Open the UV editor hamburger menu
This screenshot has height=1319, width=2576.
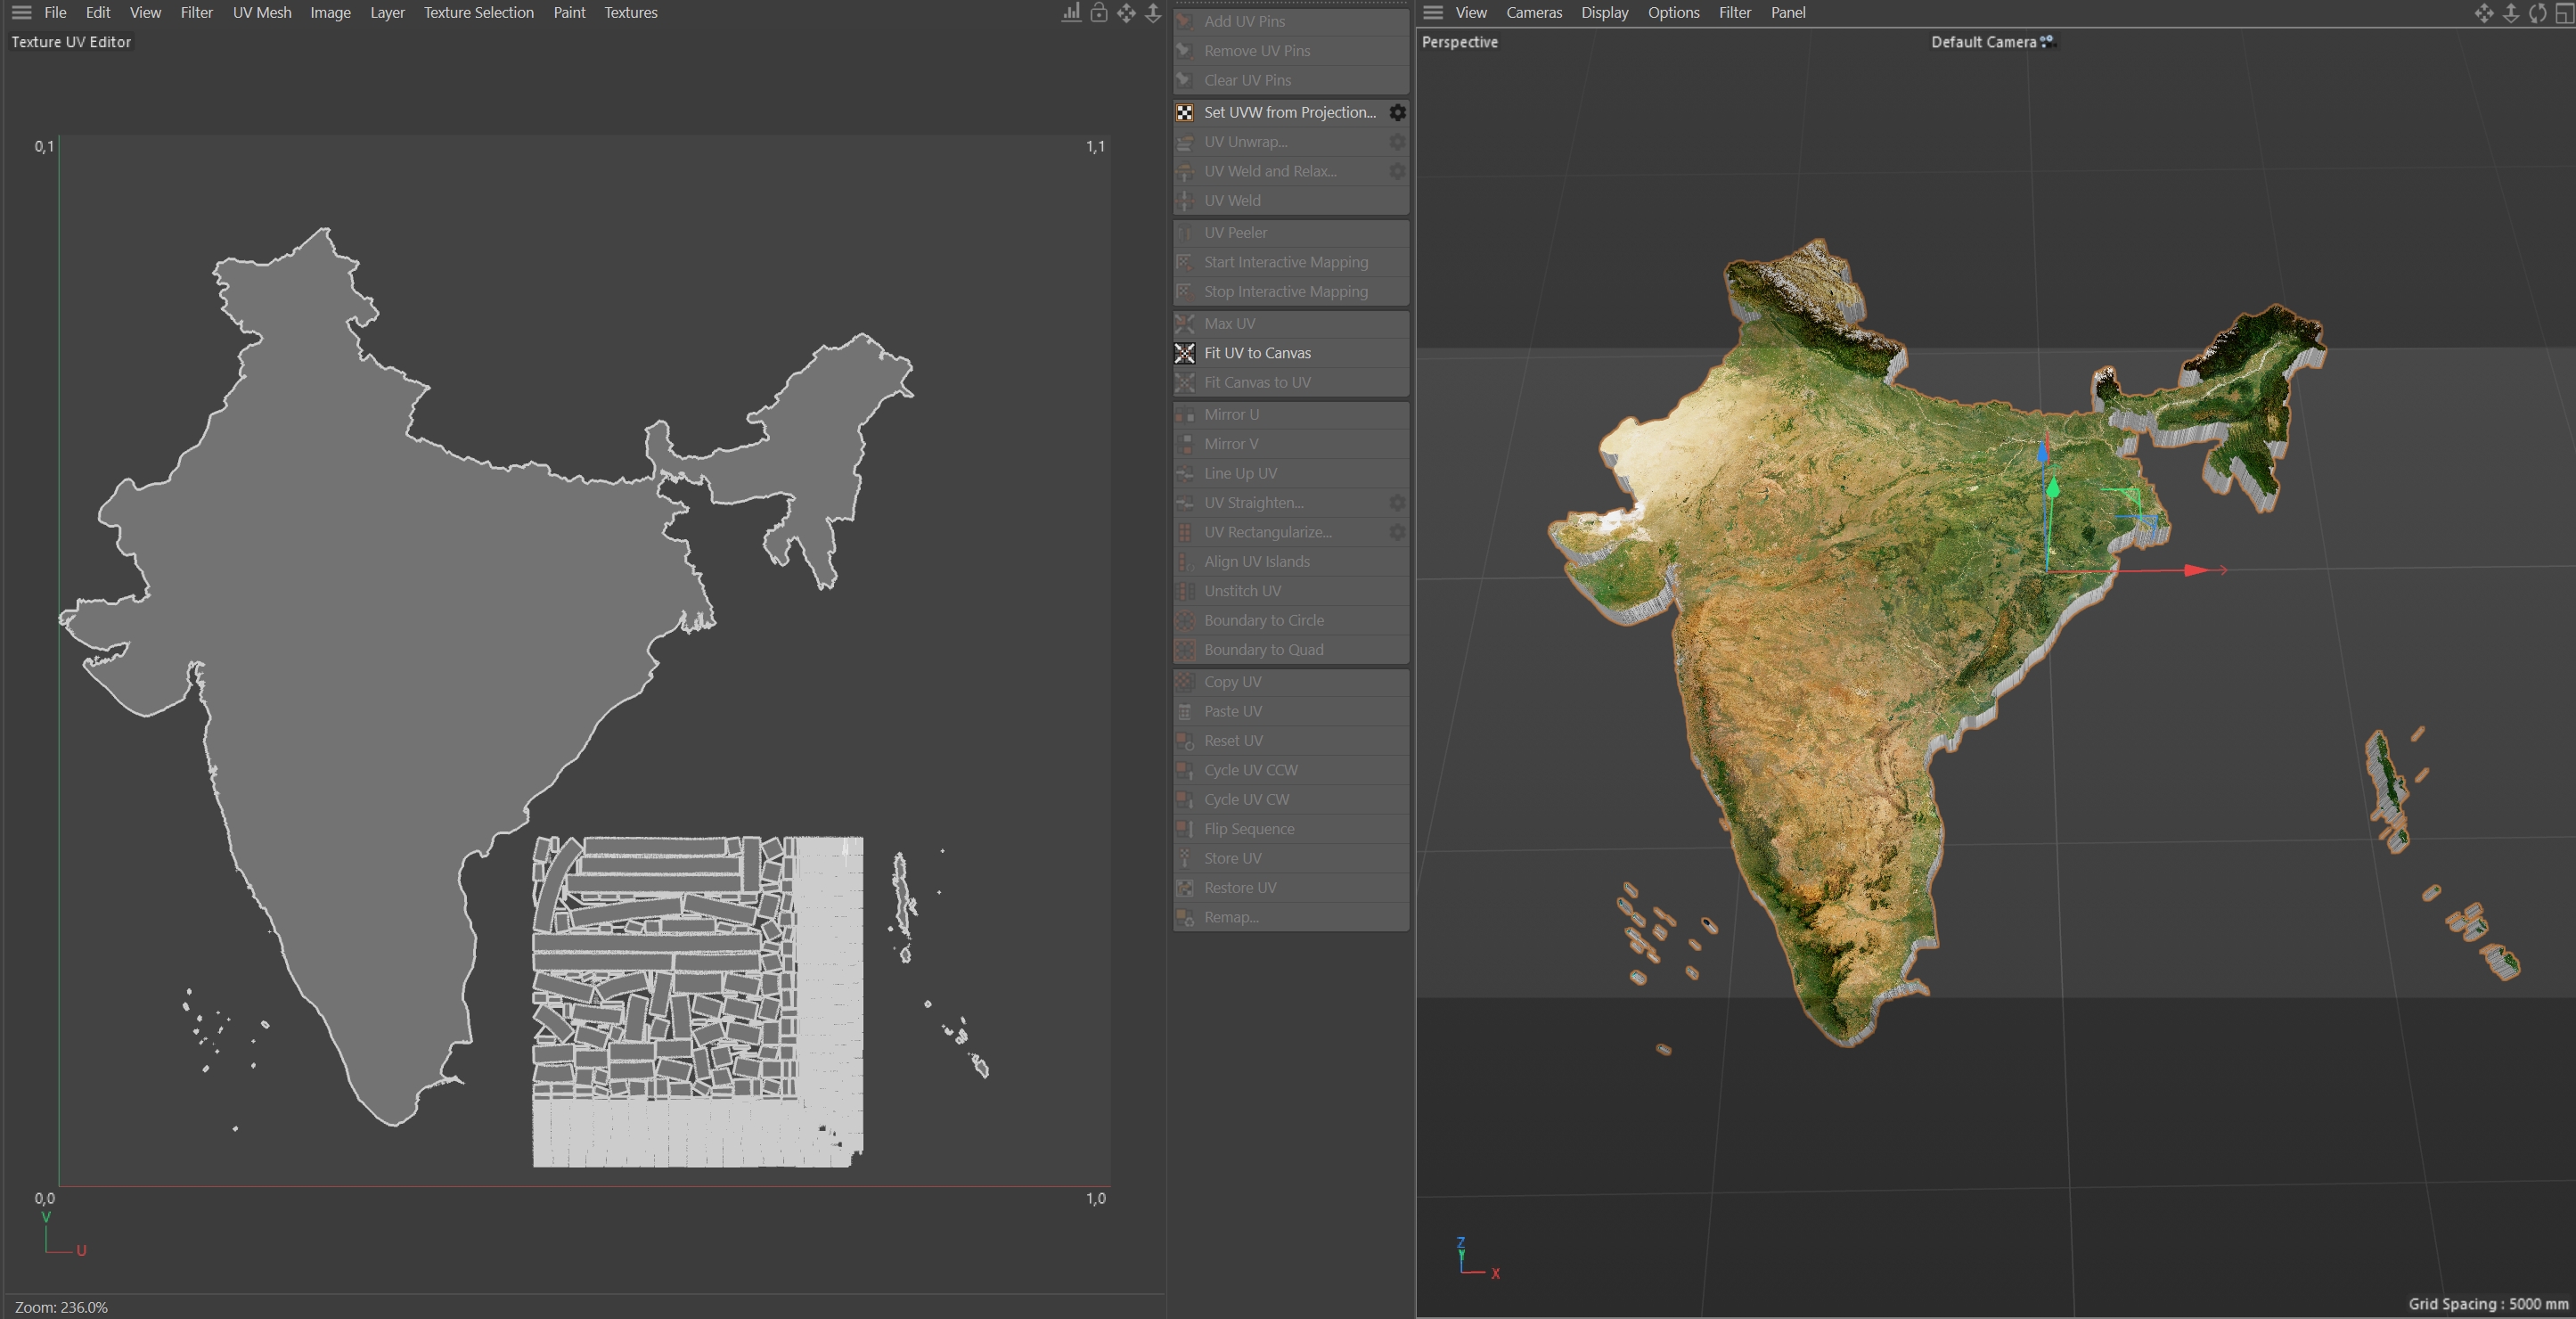coord(21,13)
